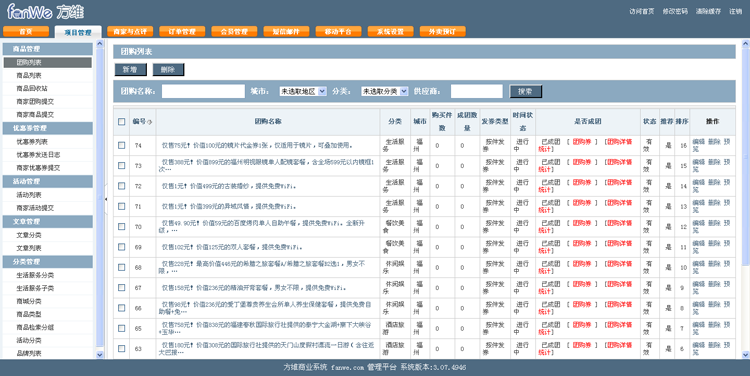Image resolution: width=750 pixels, height=376 pixels.
Task: Click the 新增 button
Action: pyautogui.click(x=131, y=70)
